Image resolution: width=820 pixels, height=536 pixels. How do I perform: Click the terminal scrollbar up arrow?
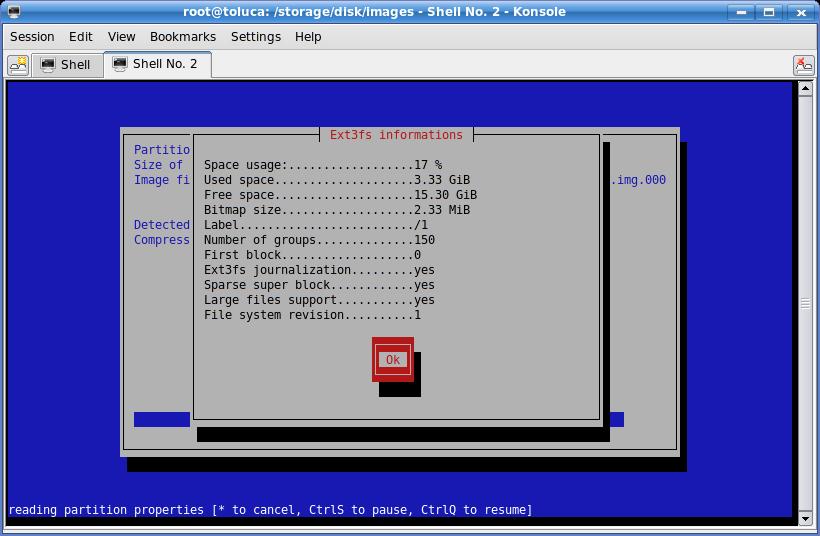[x=806, y=89]
